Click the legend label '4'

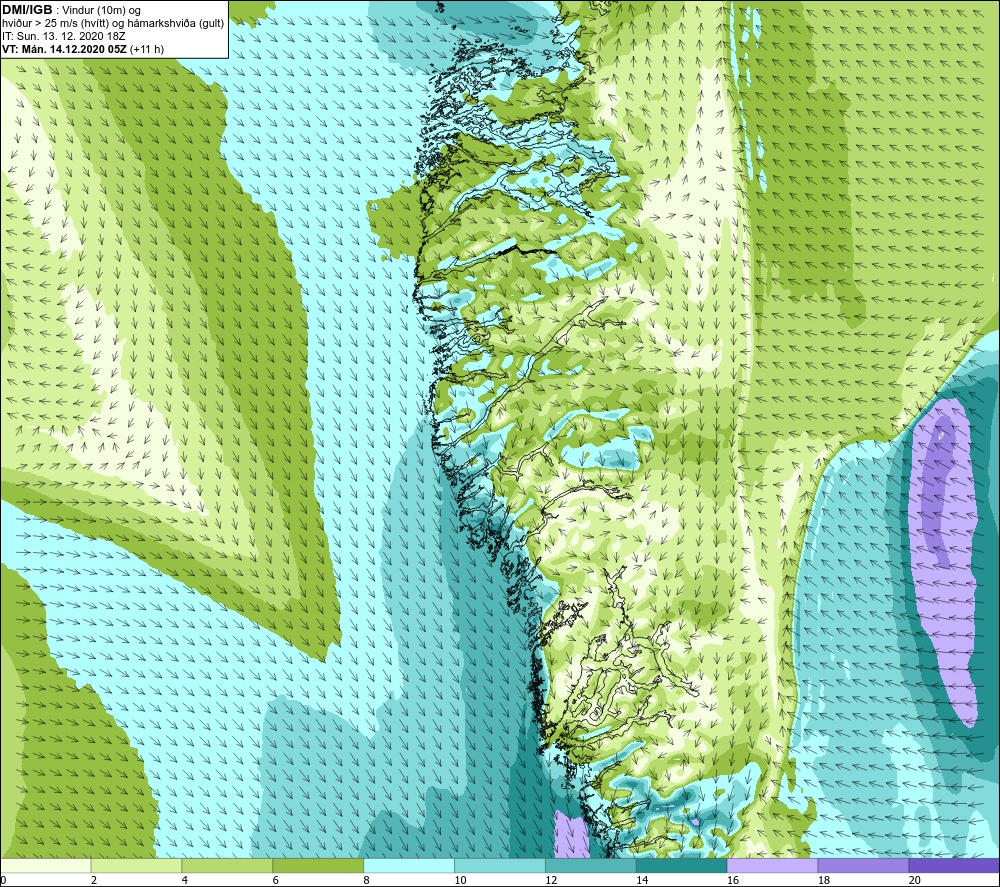tap(185, 881)
